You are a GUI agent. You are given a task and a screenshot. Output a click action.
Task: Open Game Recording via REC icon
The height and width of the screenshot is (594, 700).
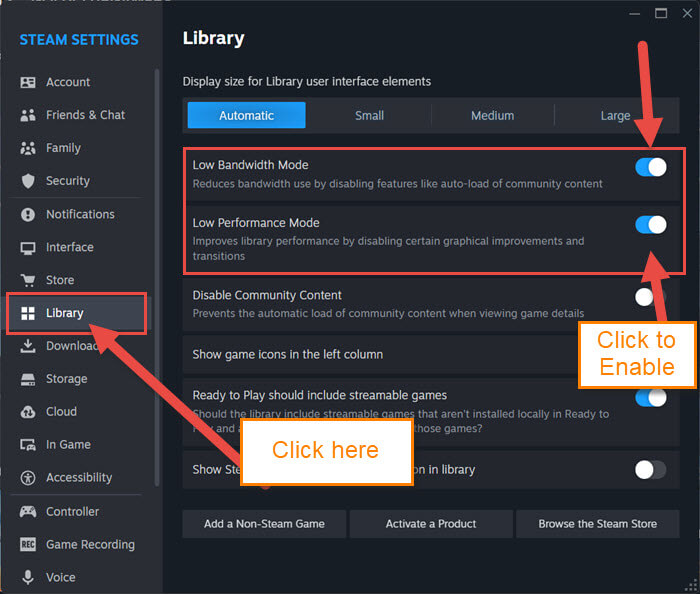(x=28, y=544)
